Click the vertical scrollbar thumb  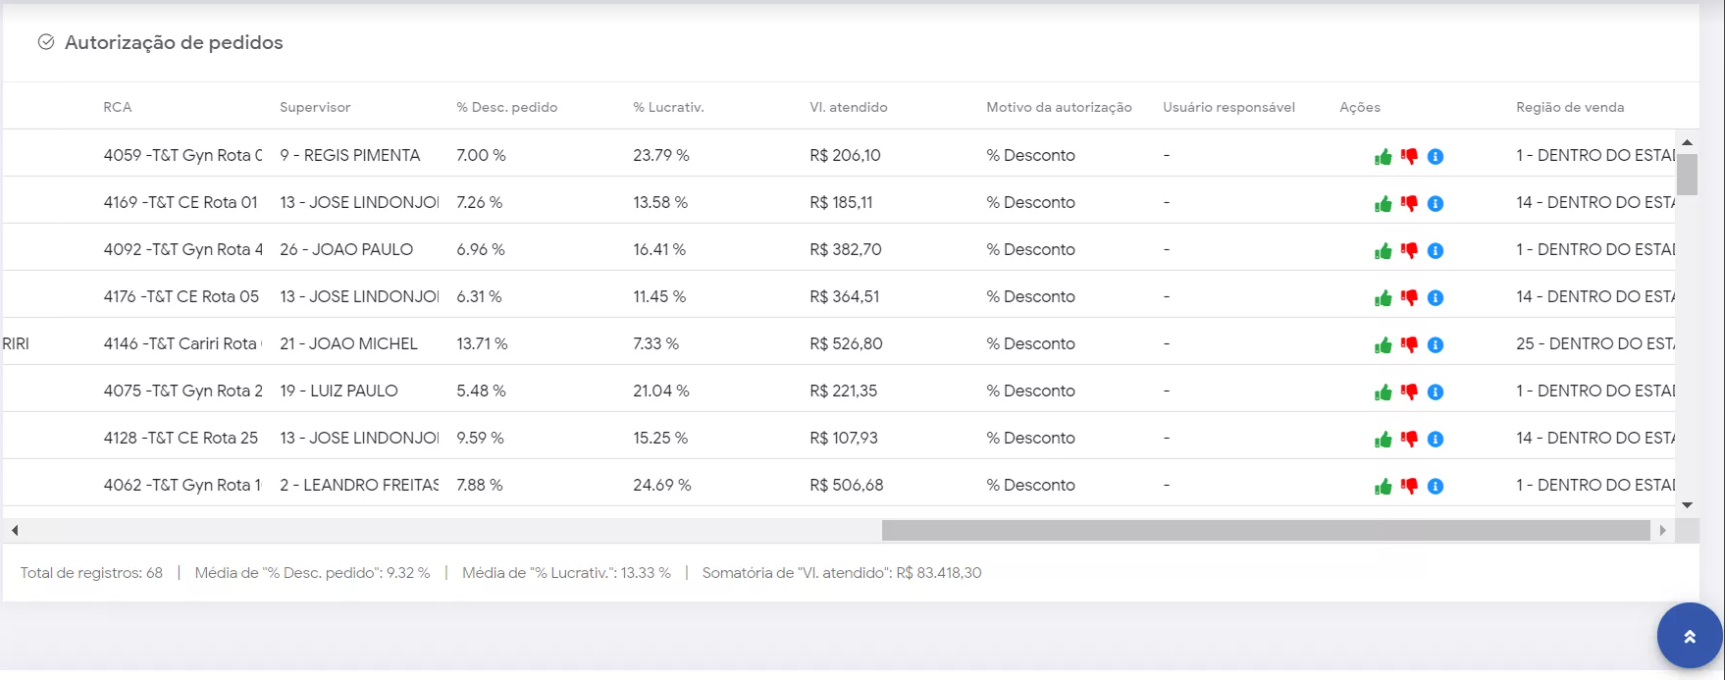click(1687, 175)
